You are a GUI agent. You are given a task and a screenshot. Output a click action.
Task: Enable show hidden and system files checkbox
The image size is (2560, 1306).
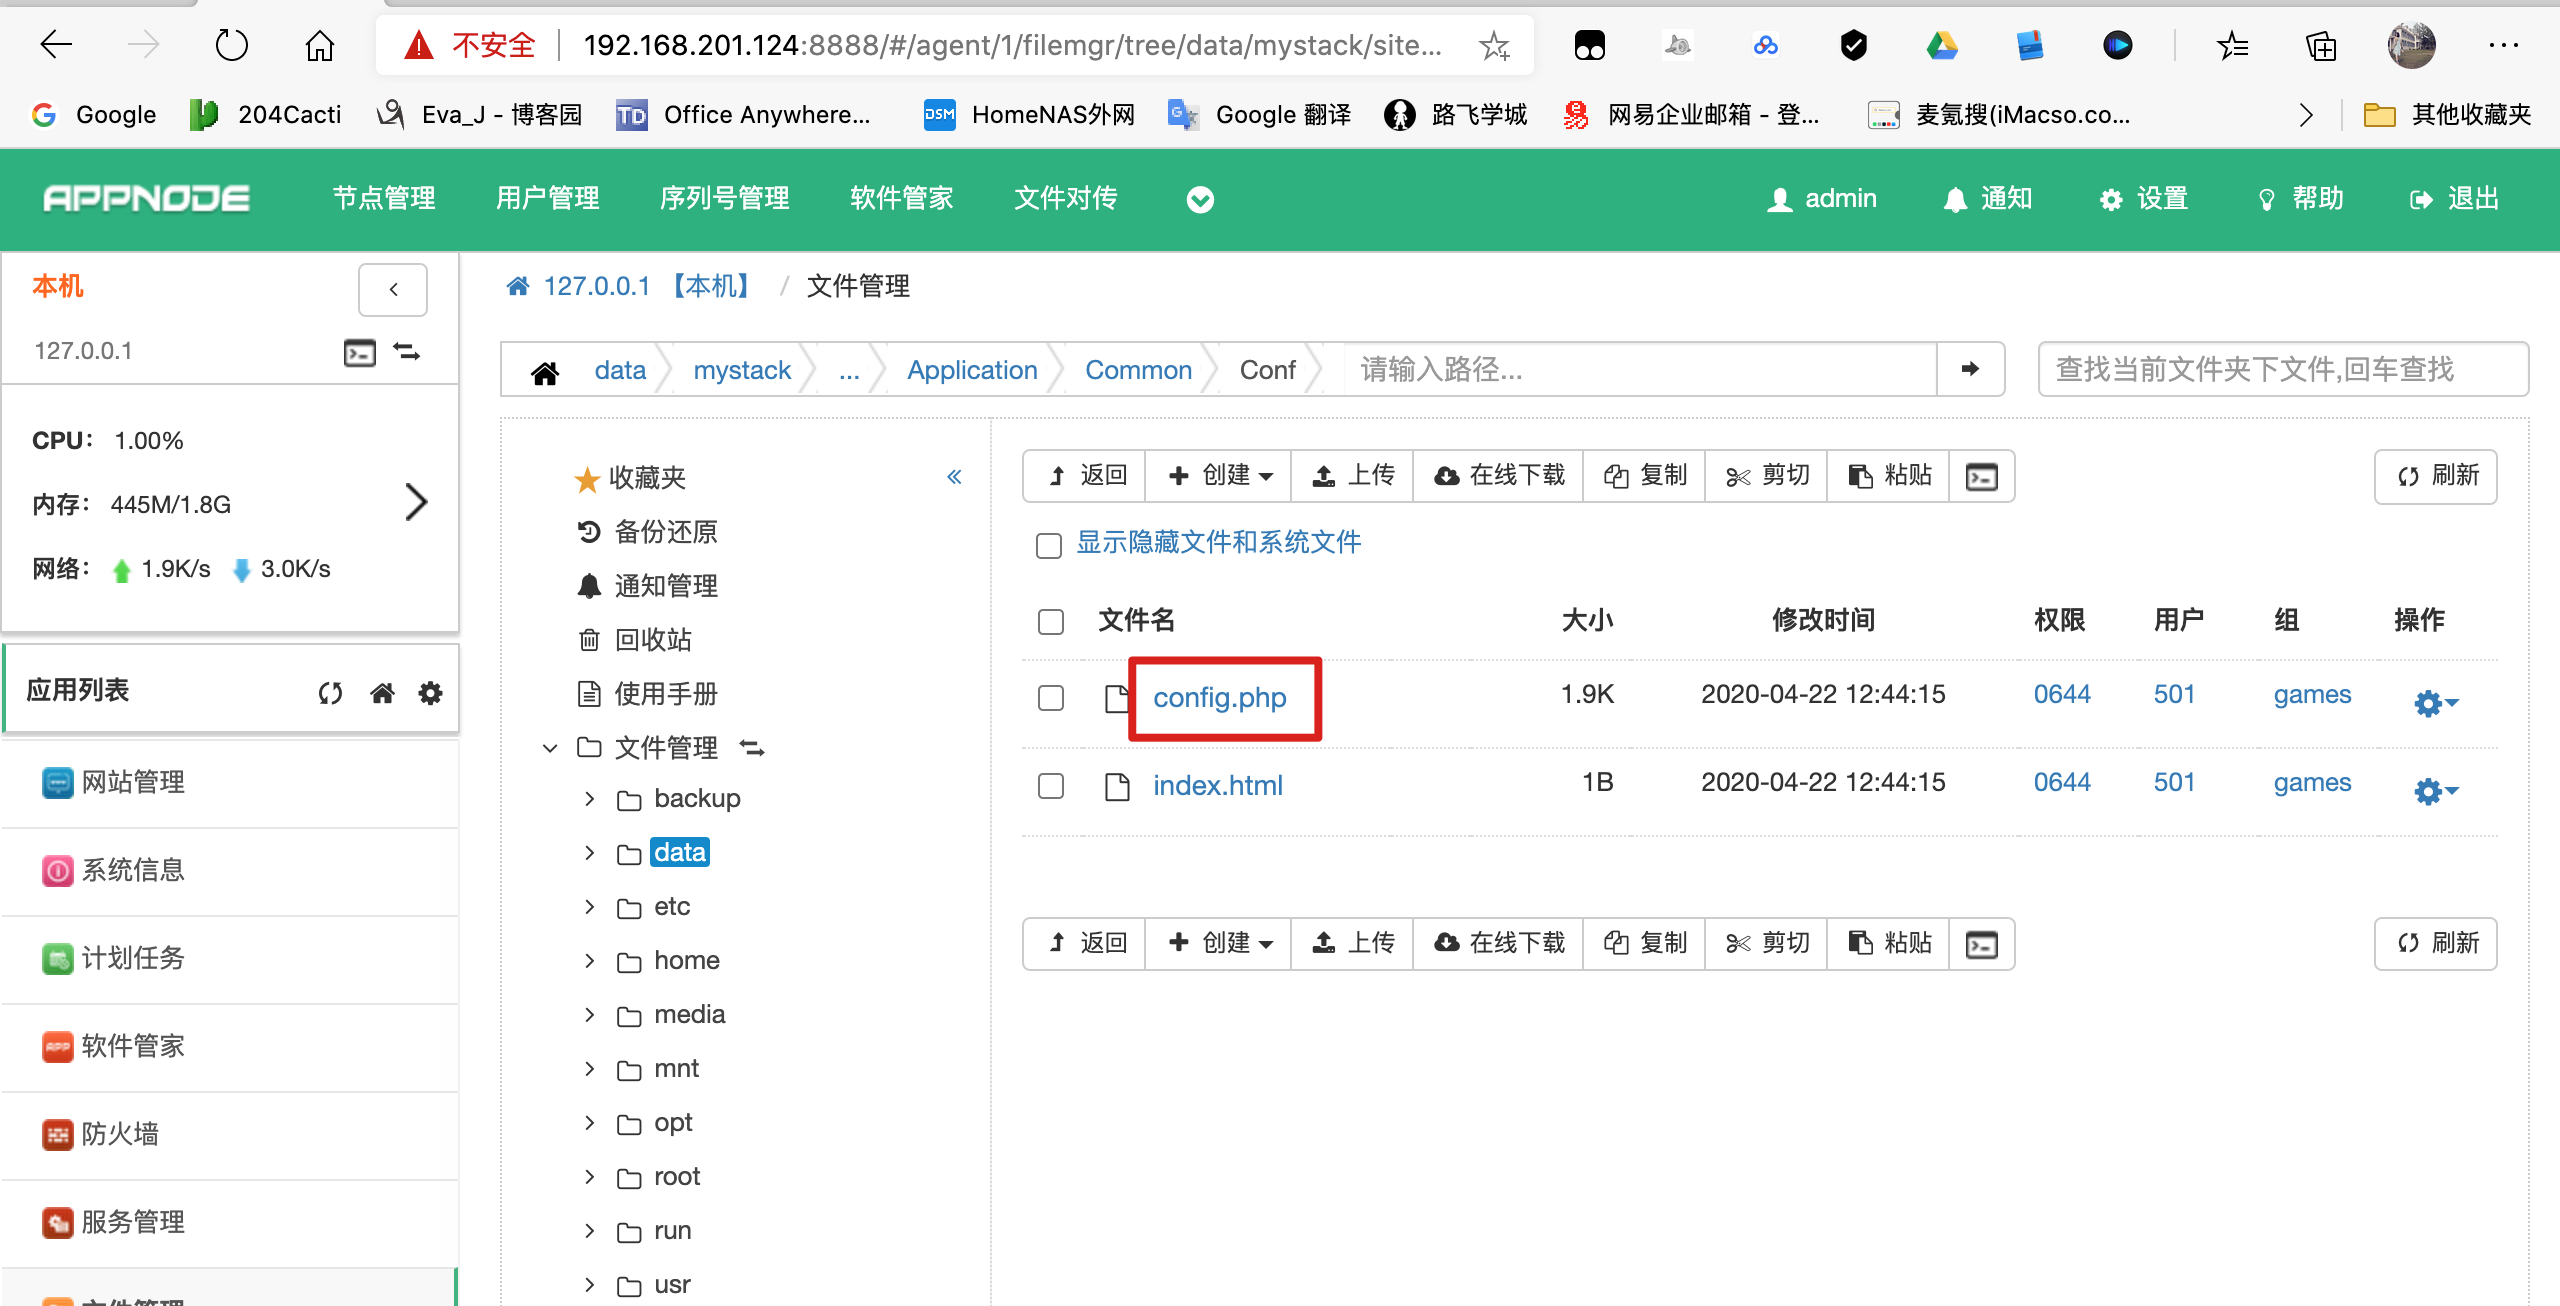[1048, 545]
